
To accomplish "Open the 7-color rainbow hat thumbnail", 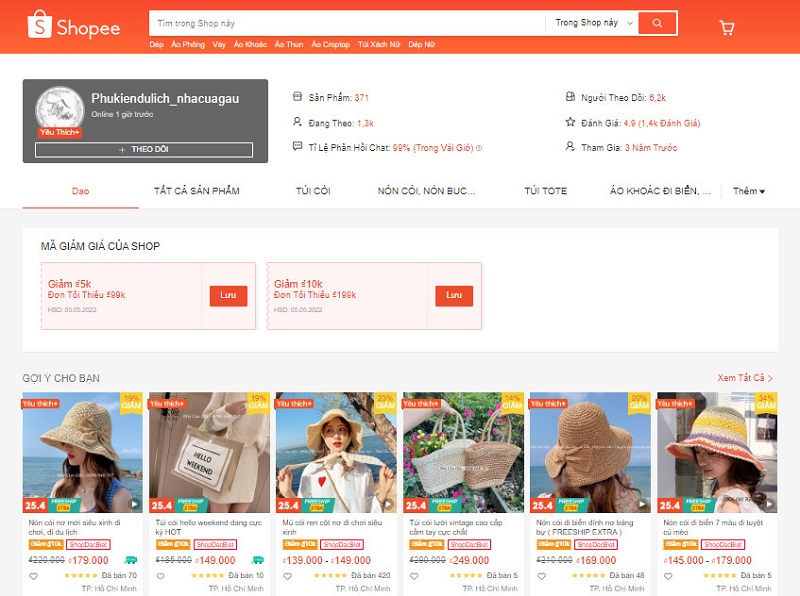I will 716,452.
